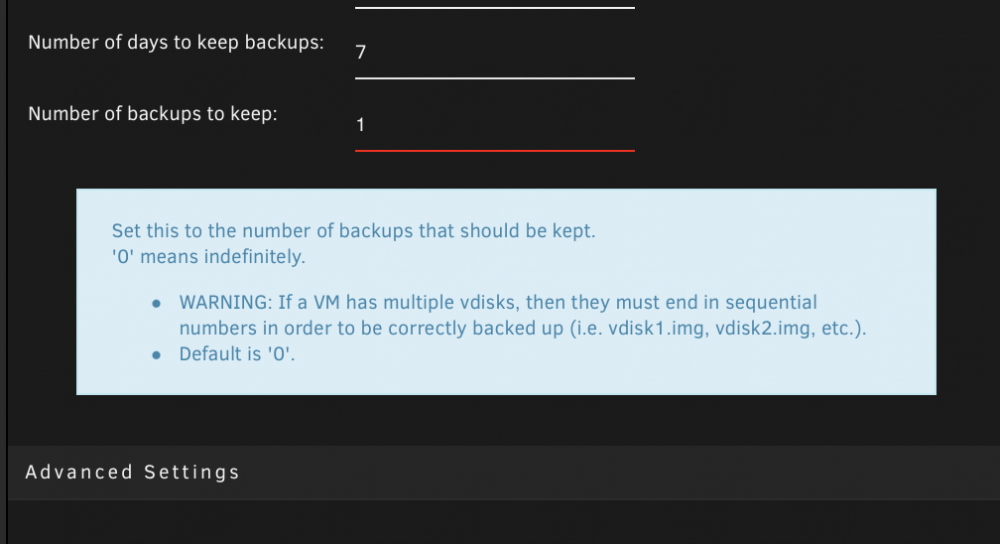The width and height of the screenshot is (1000, 544).
Task: Expand the Advanced Settings section header
Action: [x=504, y=473]
